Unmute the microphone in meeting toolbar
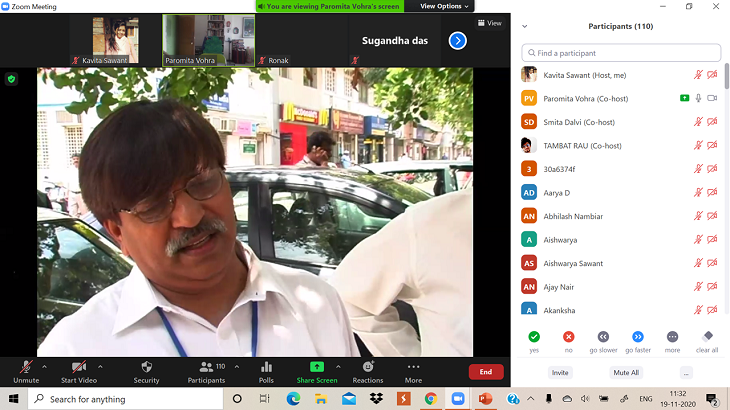 (x=26, y=367)
